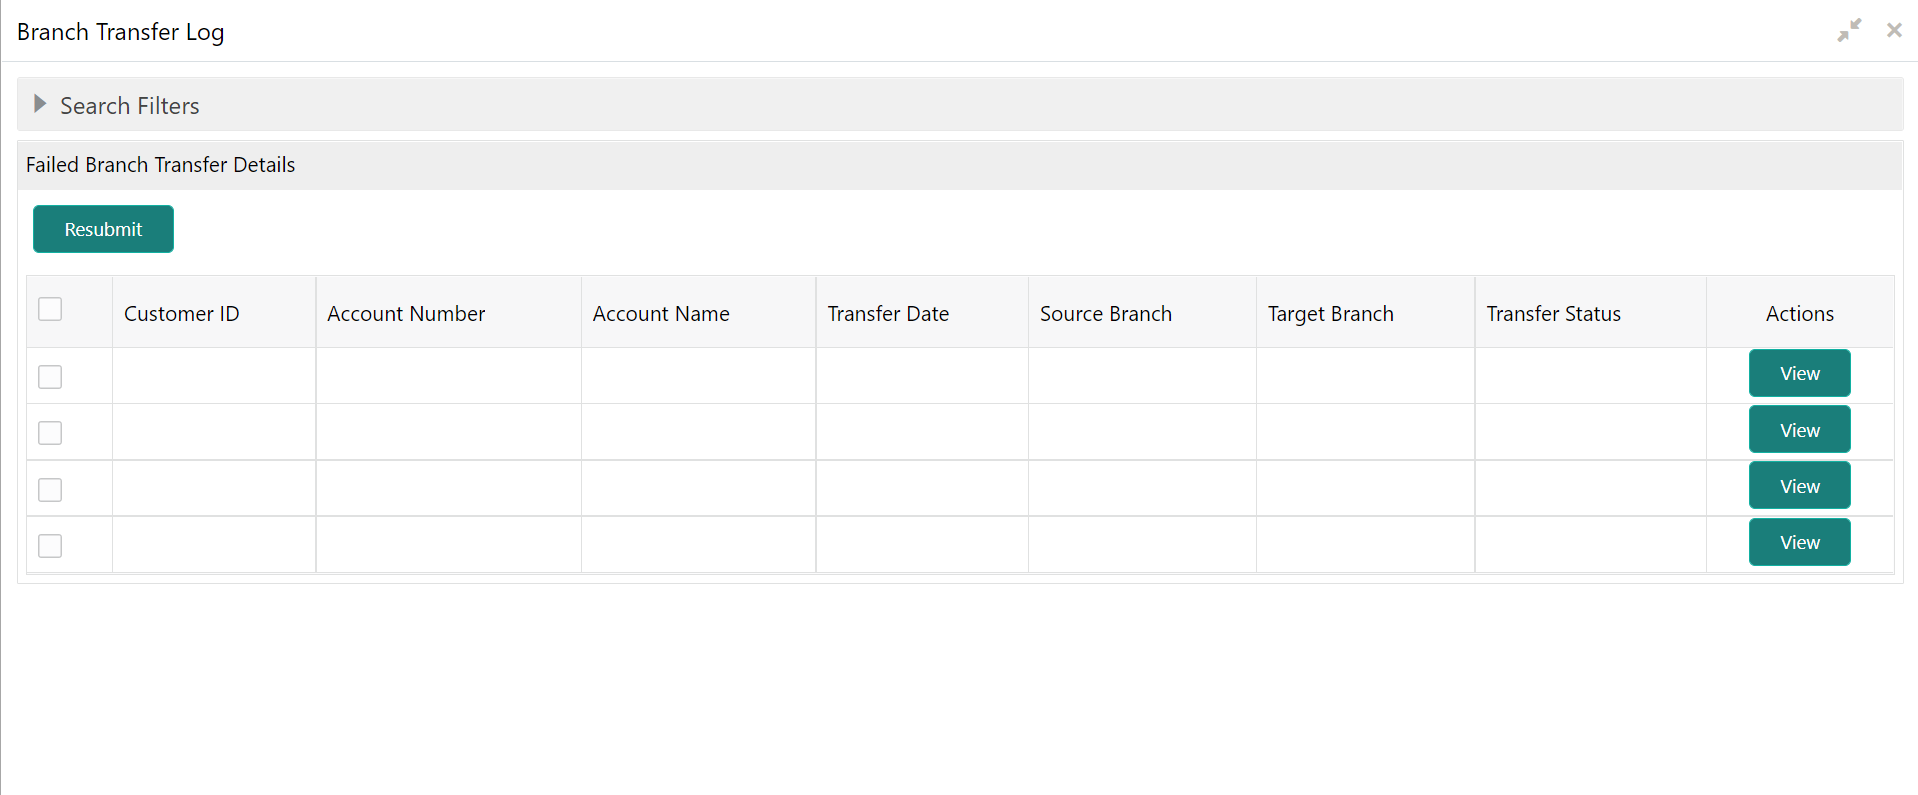Click View in the second row
Image resolution: width=1918 pixels, height=795 pixels.
1799,430
